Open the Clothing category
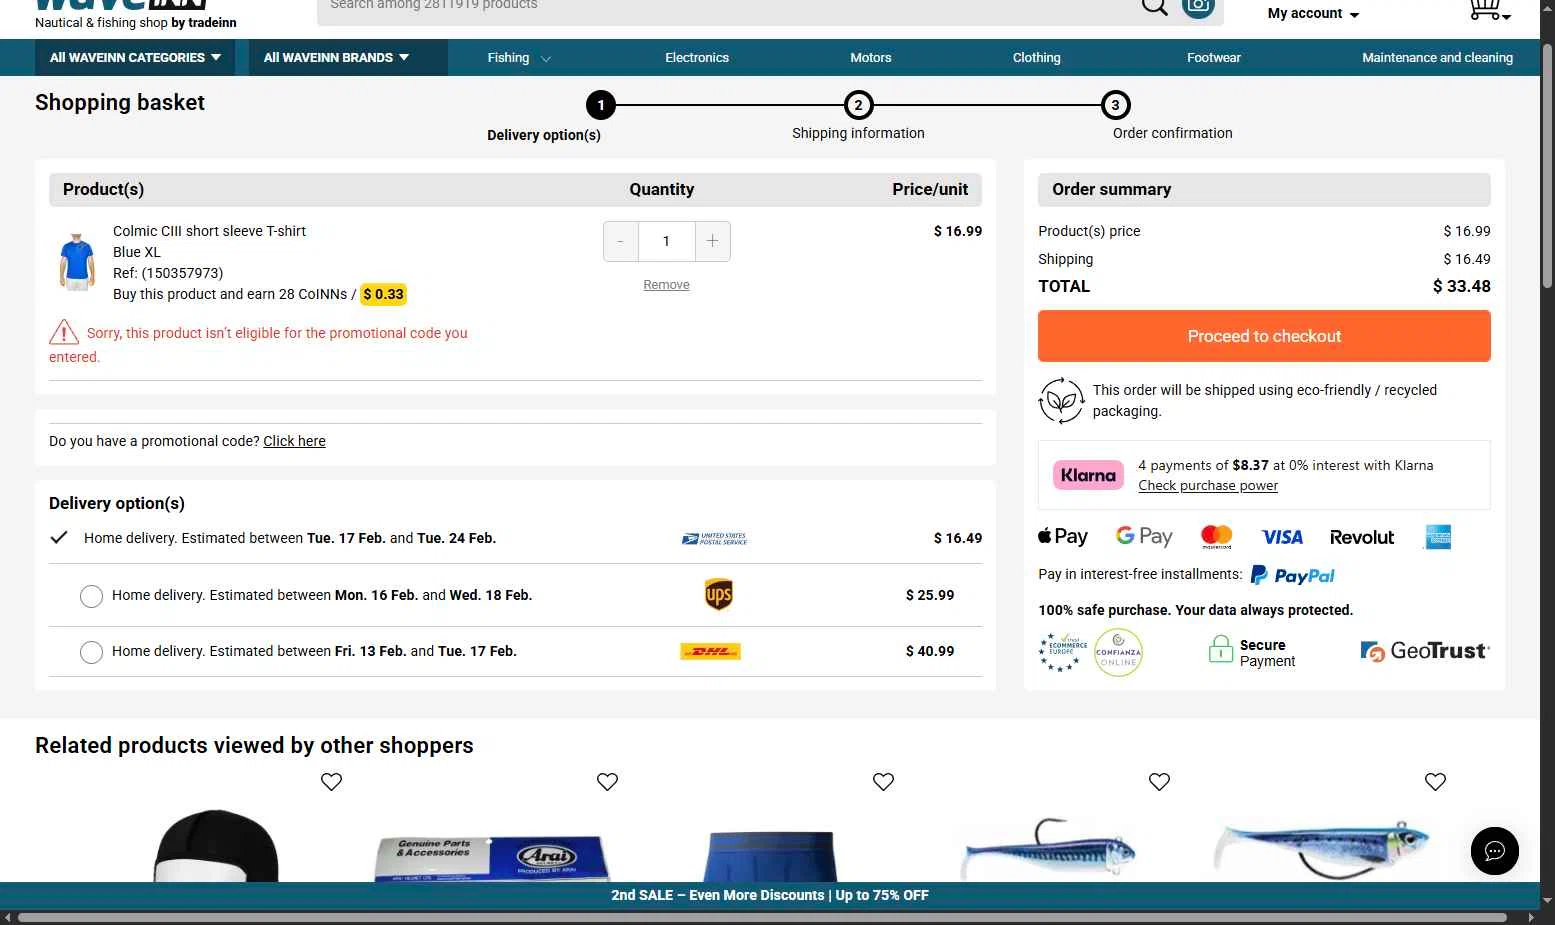 pyautogui.click(x=1036, y=57)
